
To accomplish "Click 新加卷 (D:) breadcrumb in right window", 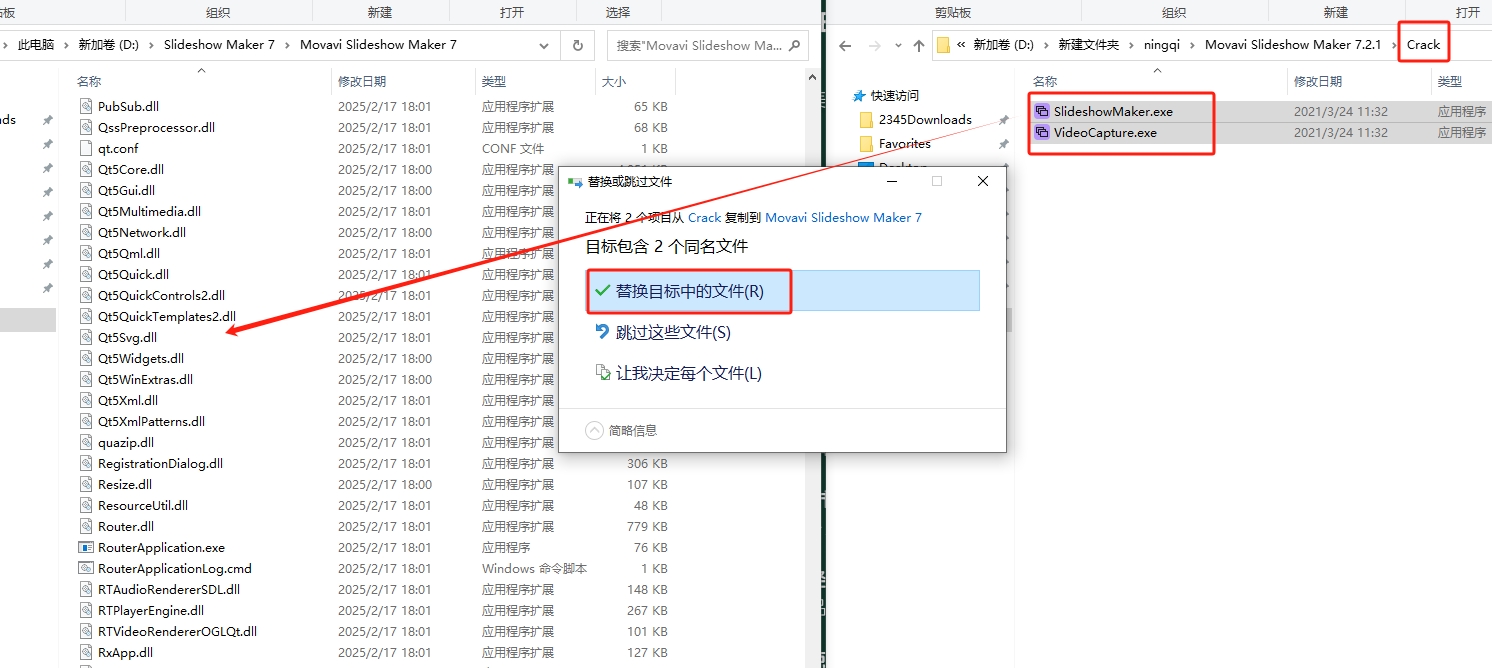I will tap(1003, 45).
